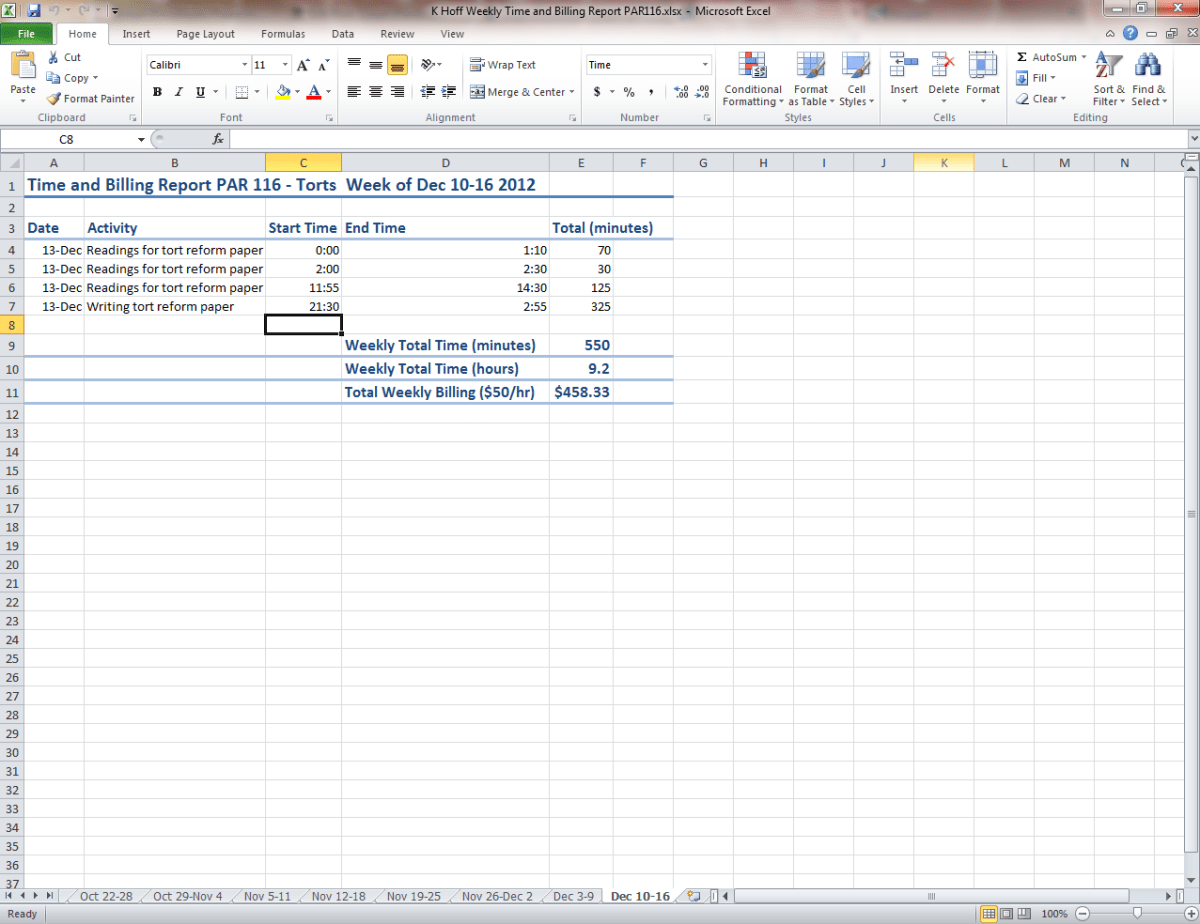The width and height of the screenshot is (1200, 924).
Task: Click the green File button
Action: pos(27,34)
